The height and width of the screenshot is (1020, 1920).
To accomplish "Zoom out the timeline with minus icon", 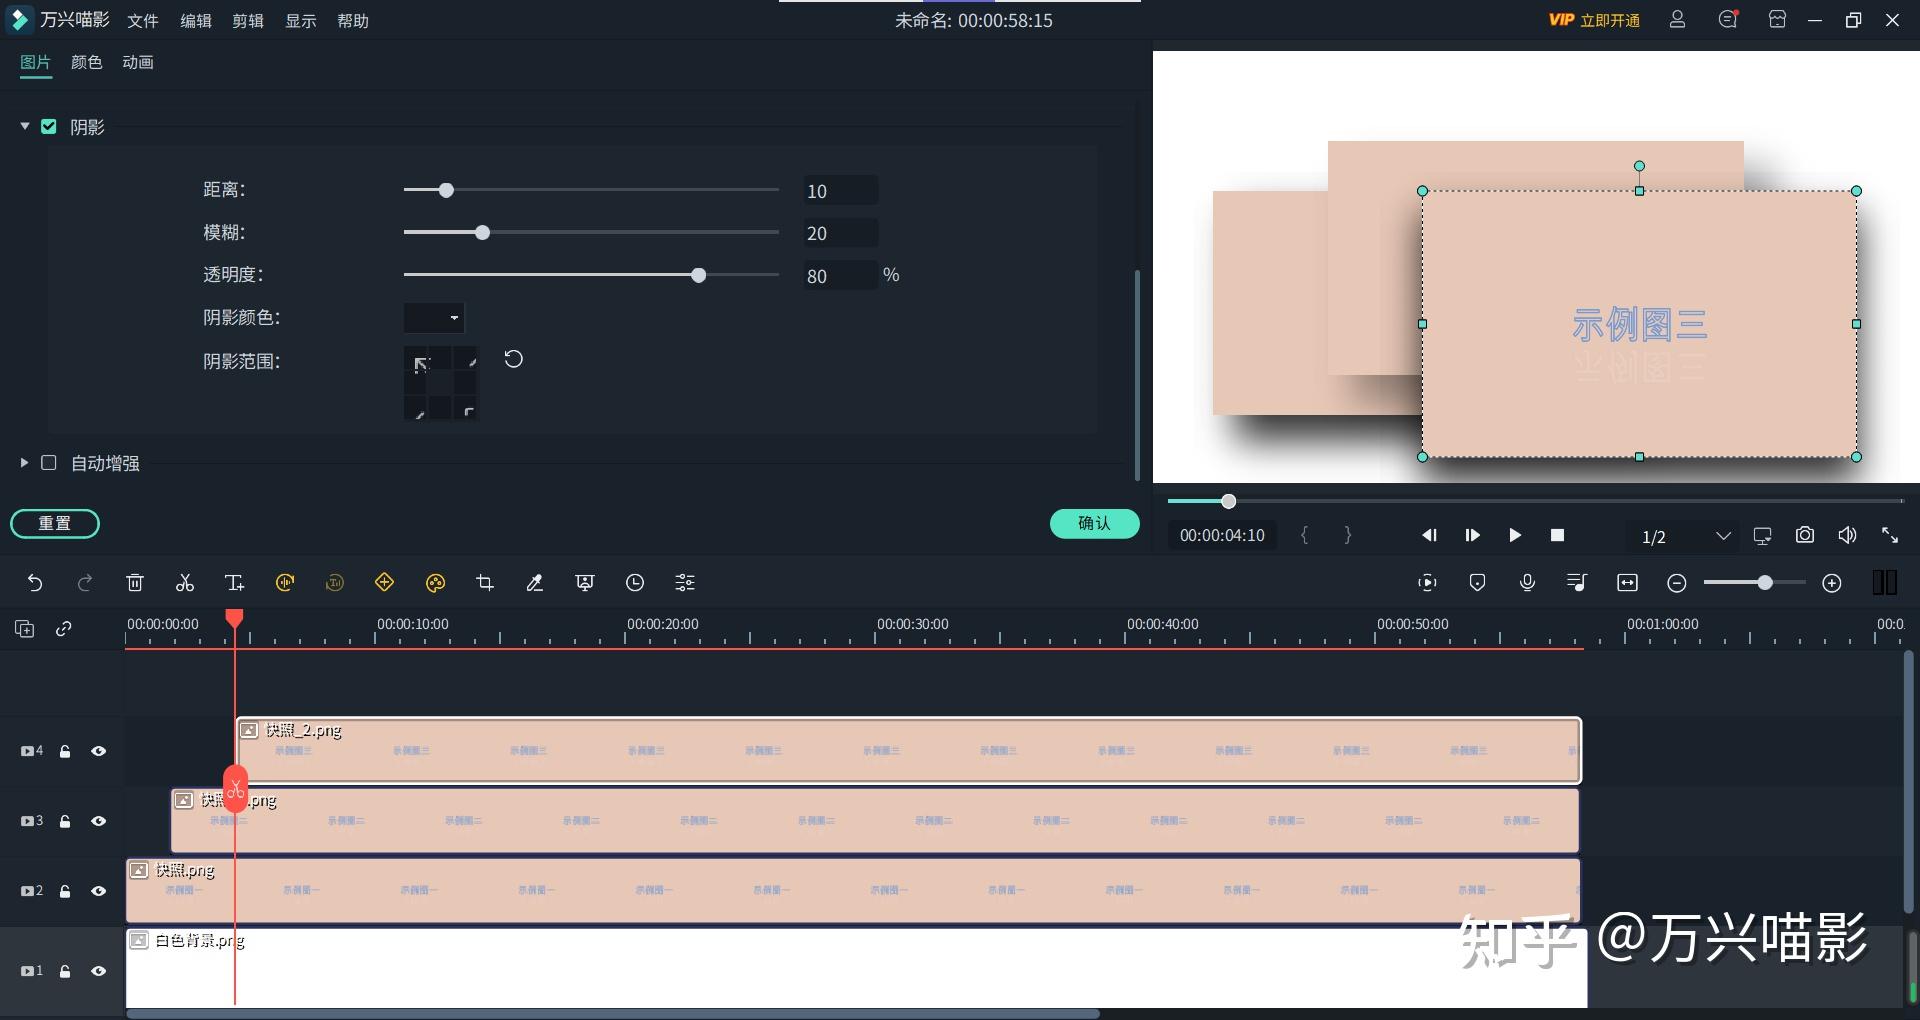I will (x=1677, y=583).
